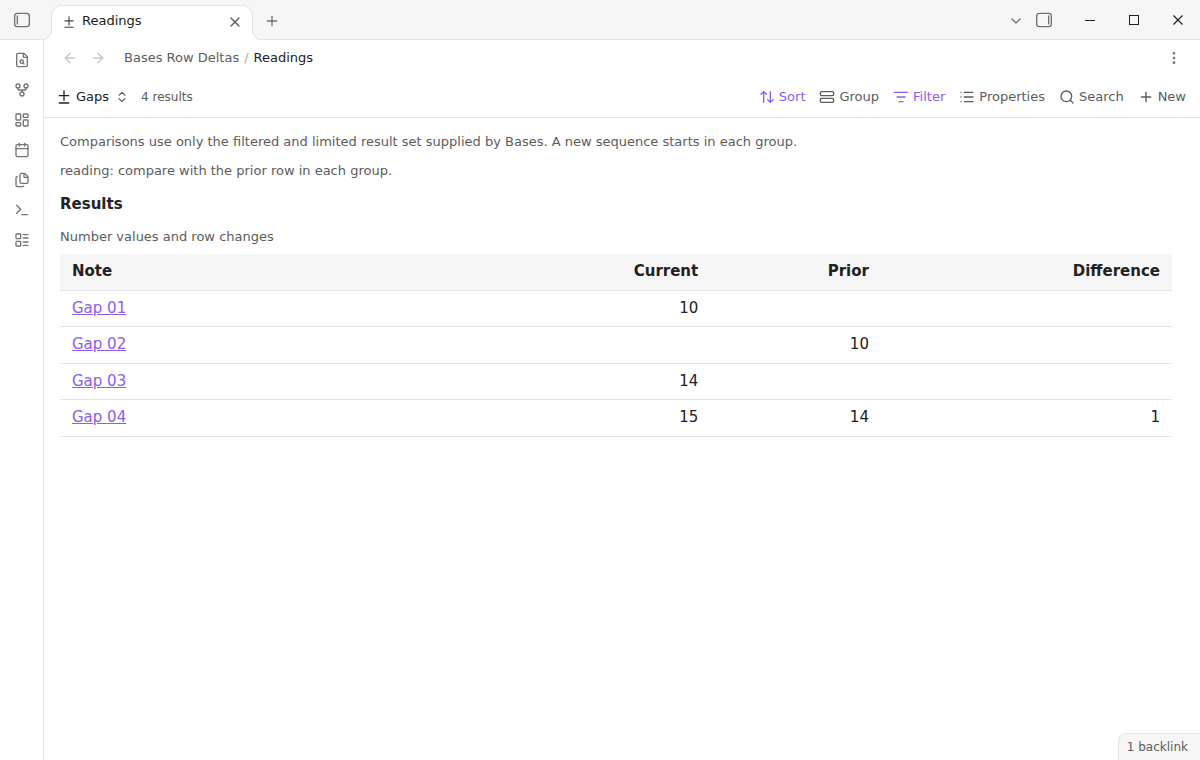Image resolution: width=1200 pixels, height=760 pixels.
Task: Open more options vertical dots menu
Action: tap(1174, 58)
